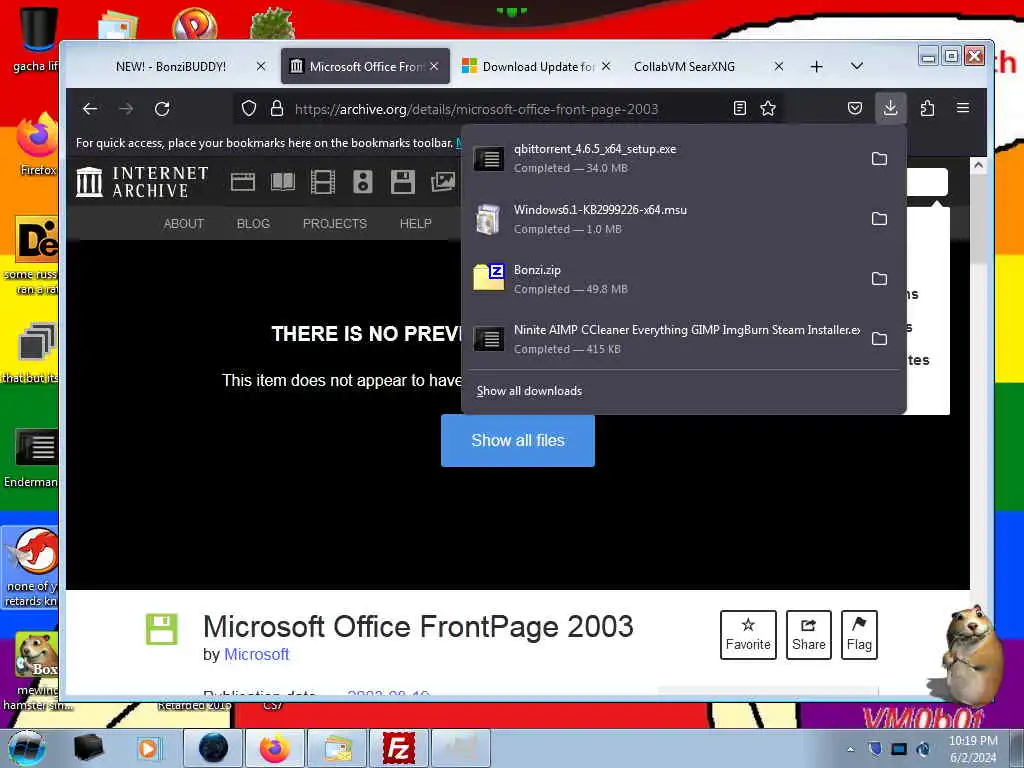The height and width of the screenshot is (768, 1024).
Task: Close the Download Update tab
Action: tap(606, 67)
